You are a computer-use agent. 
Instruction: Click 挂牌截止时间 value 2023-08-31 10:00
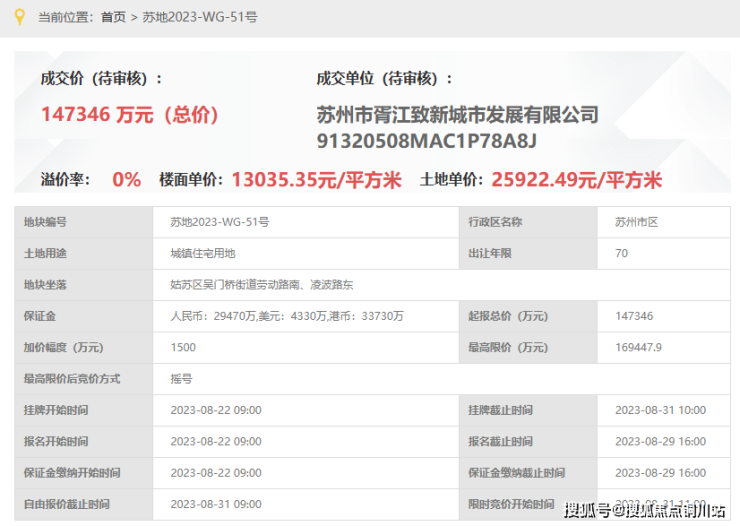(660, 410)
